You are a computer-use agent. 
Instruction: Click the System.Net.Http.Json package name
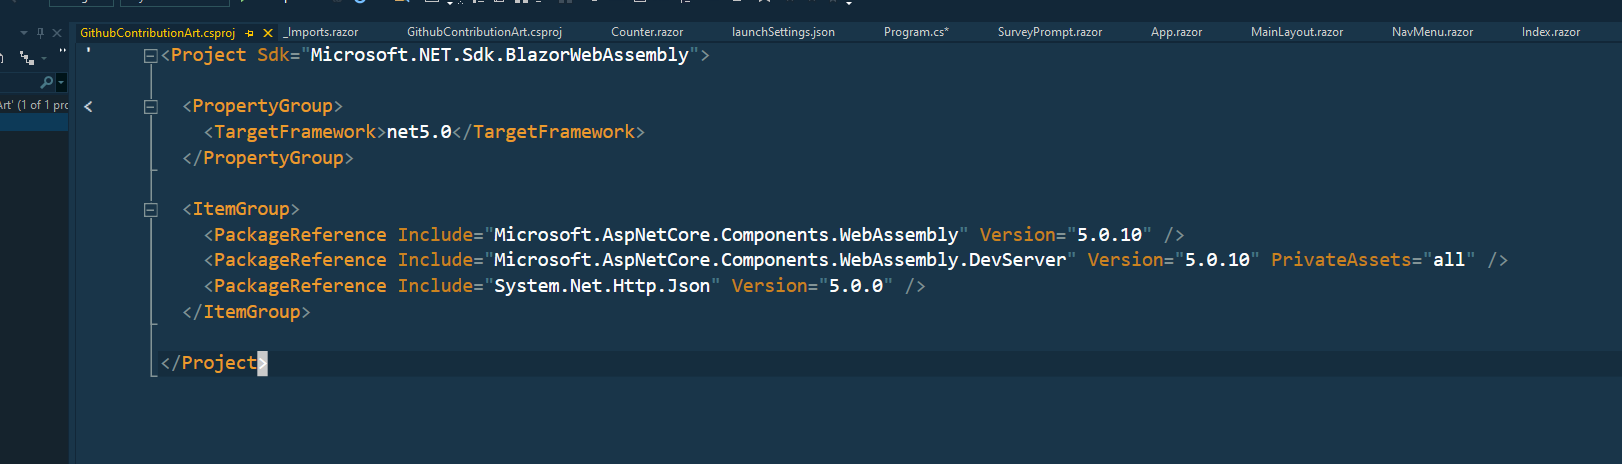click(x=601, y=286)
